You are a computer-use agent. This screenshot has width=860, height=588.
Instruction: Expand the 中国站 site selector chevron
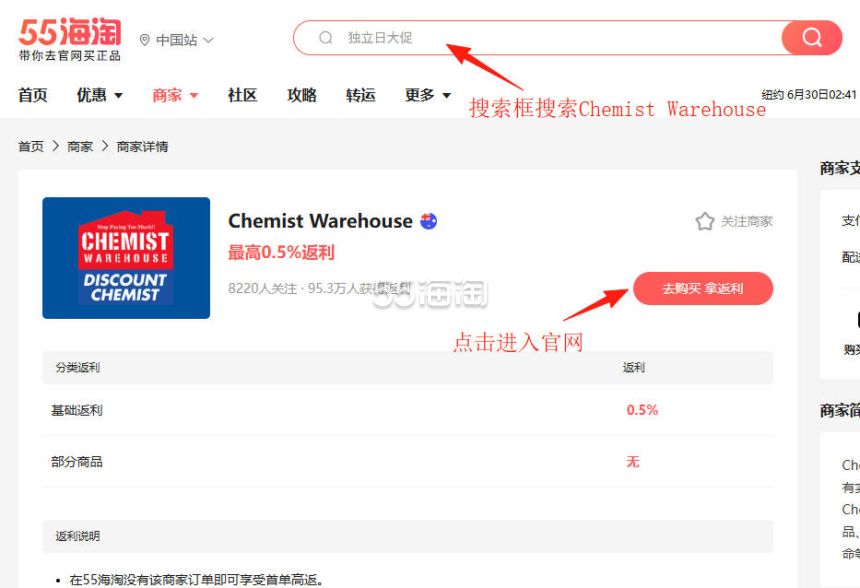pos(208,40)
